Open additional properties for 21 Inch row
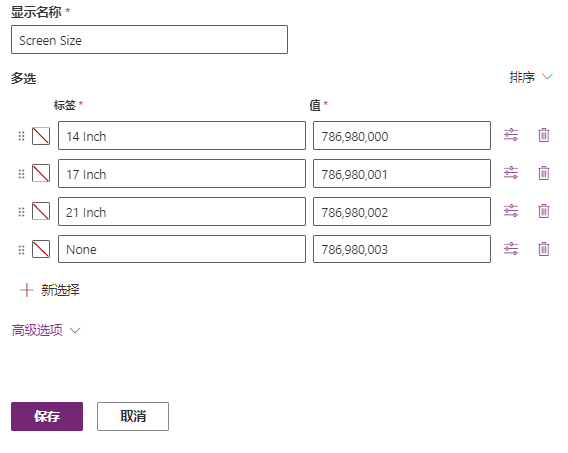 (x=511, y=211)
